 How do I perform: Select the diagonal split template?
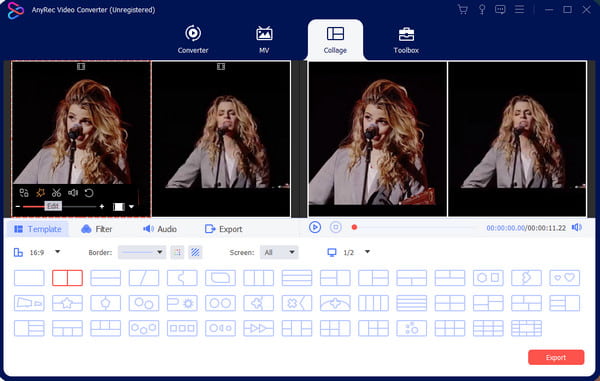click(144, 278)
